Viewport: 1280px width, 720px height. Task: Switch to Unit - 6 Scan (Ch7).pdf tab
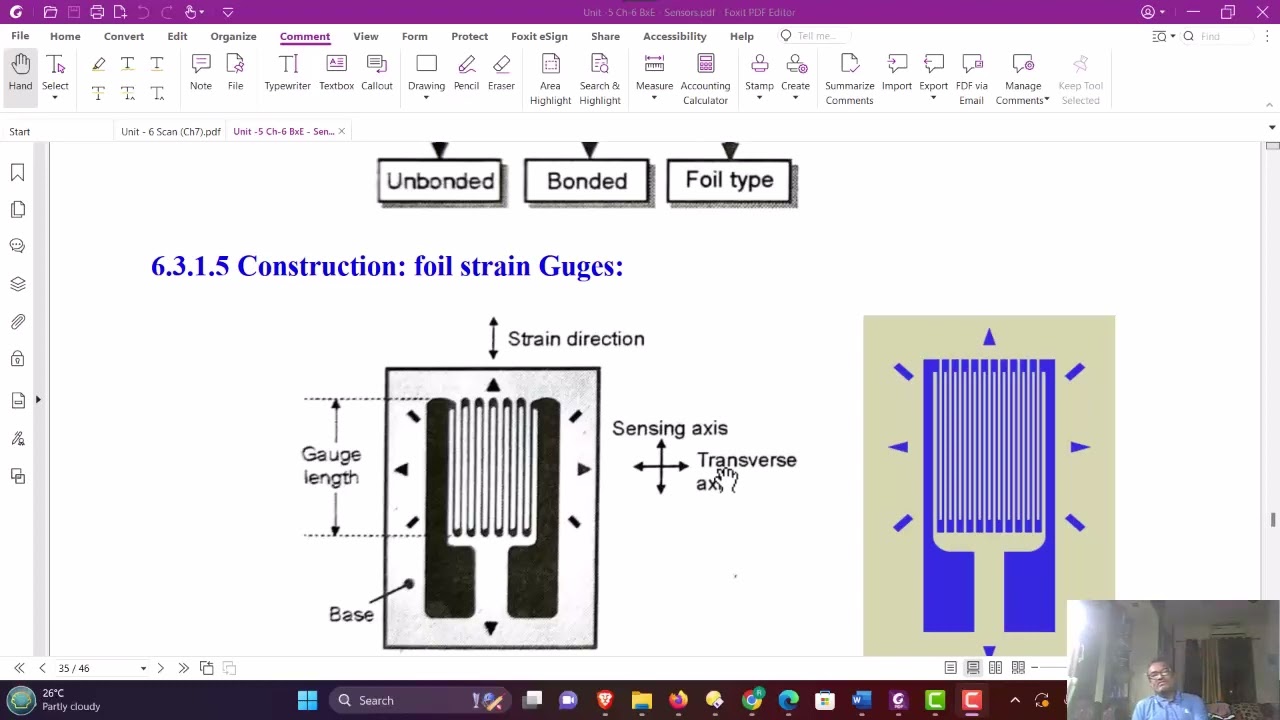[x=171, y=131]
